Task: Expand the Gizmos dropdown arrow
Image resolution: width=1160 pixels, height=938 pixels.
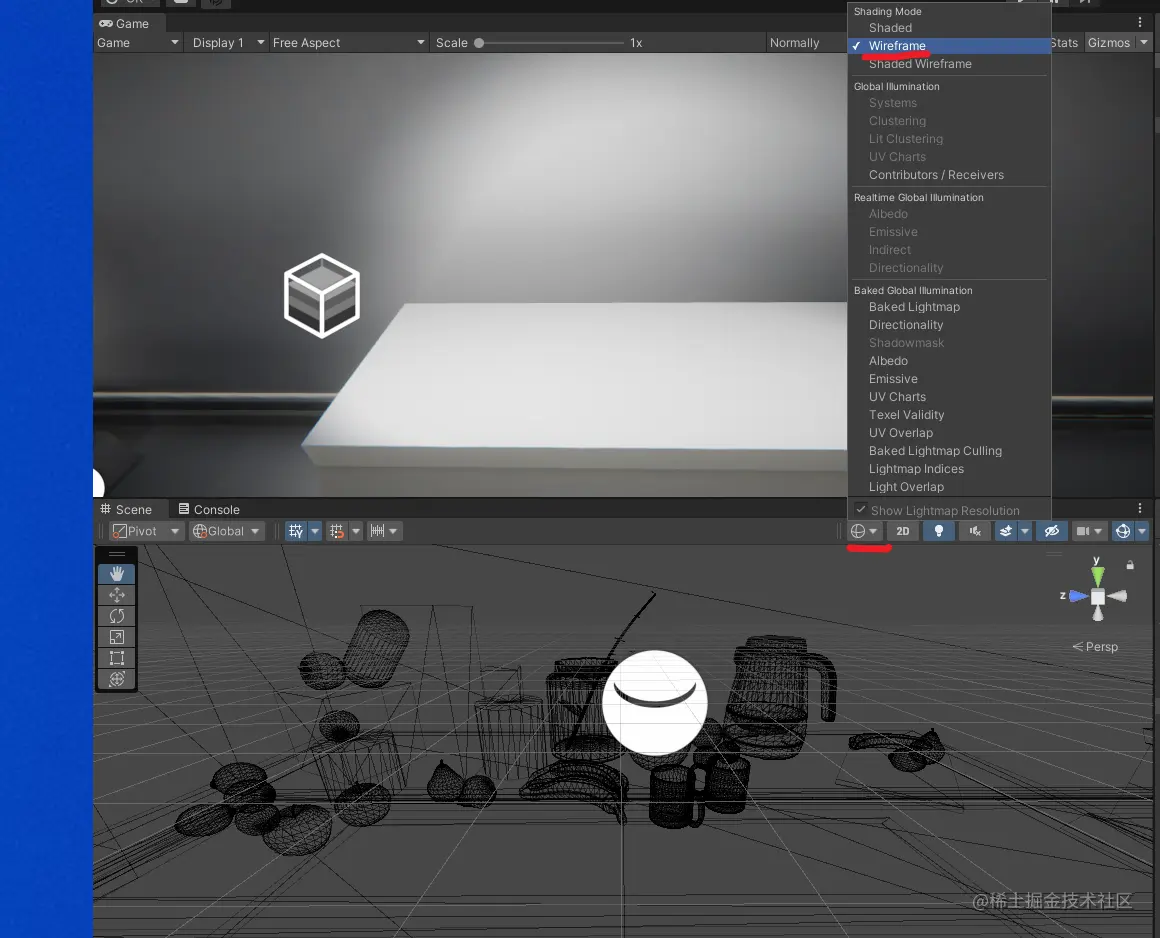Action: click(x=1144, y=43)
